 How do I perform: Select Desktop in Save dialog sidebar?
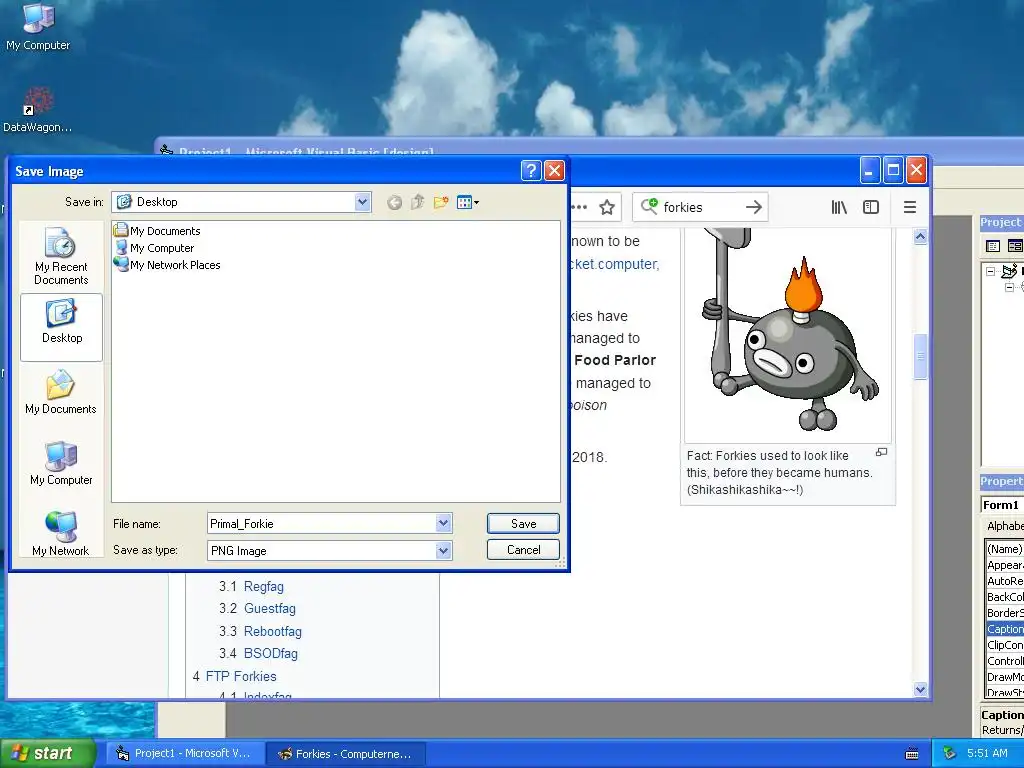pos(61,327)
